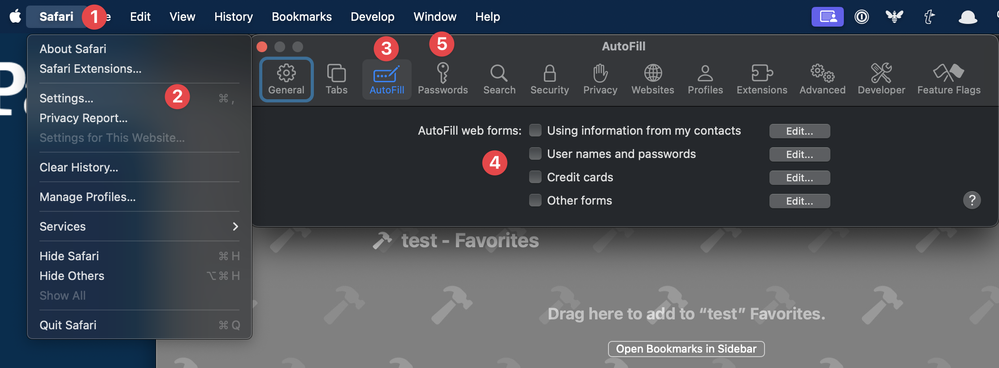The height and width of the screenshot is (368, 999).
Task: Open the Profiles settings pane
Action: (705, 79)
